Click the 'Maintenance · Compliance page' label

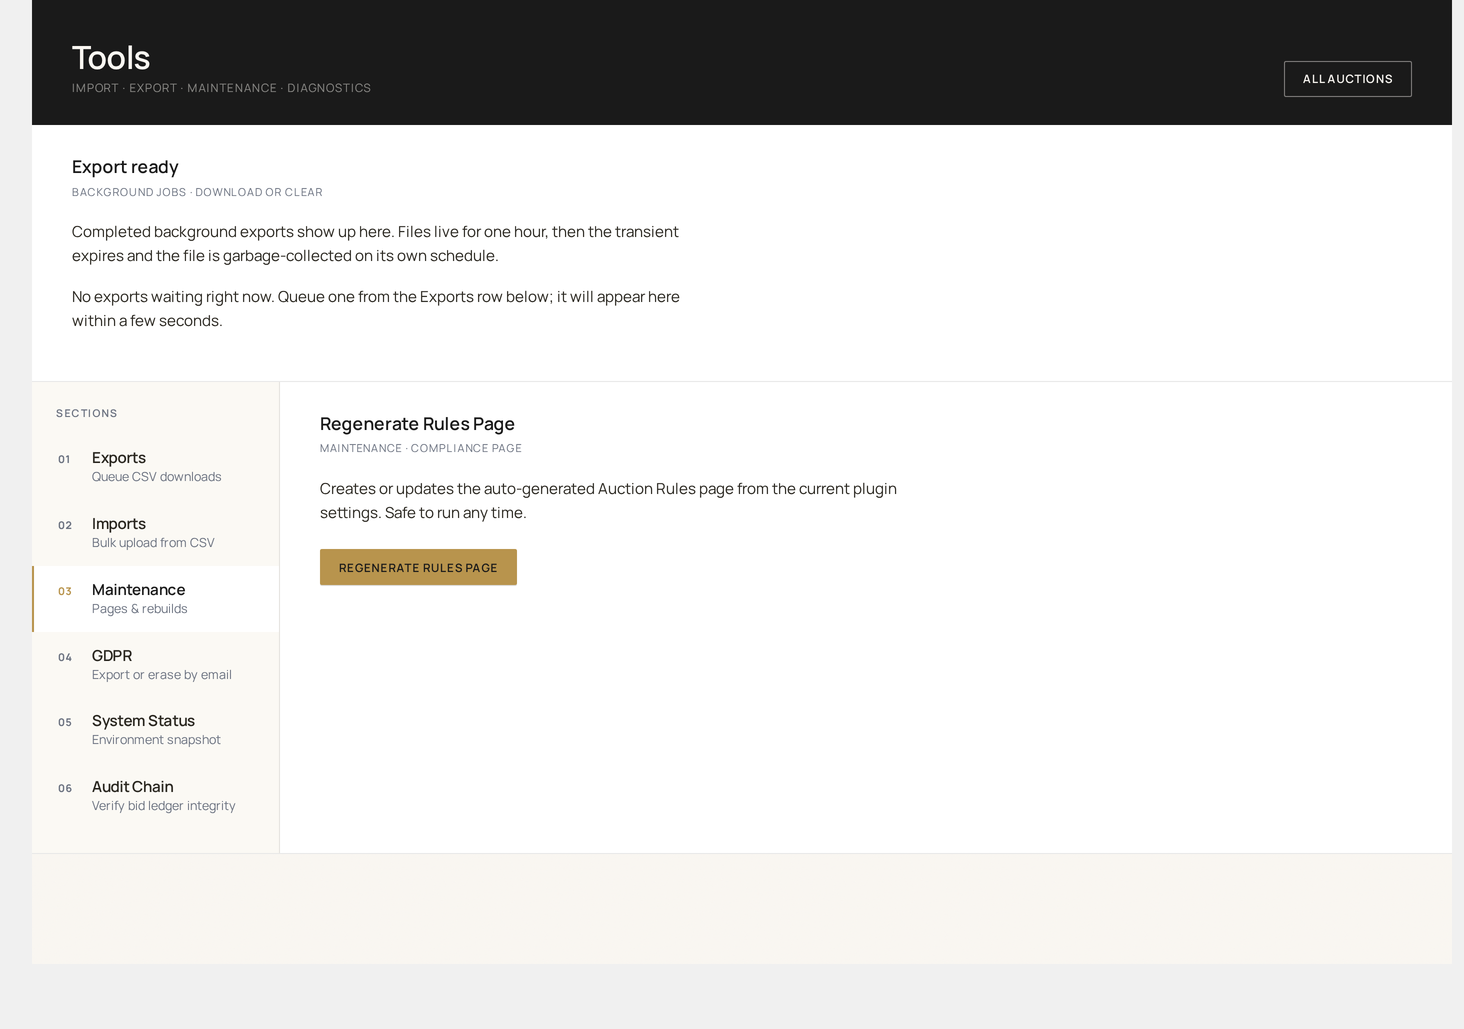point(421,448)
